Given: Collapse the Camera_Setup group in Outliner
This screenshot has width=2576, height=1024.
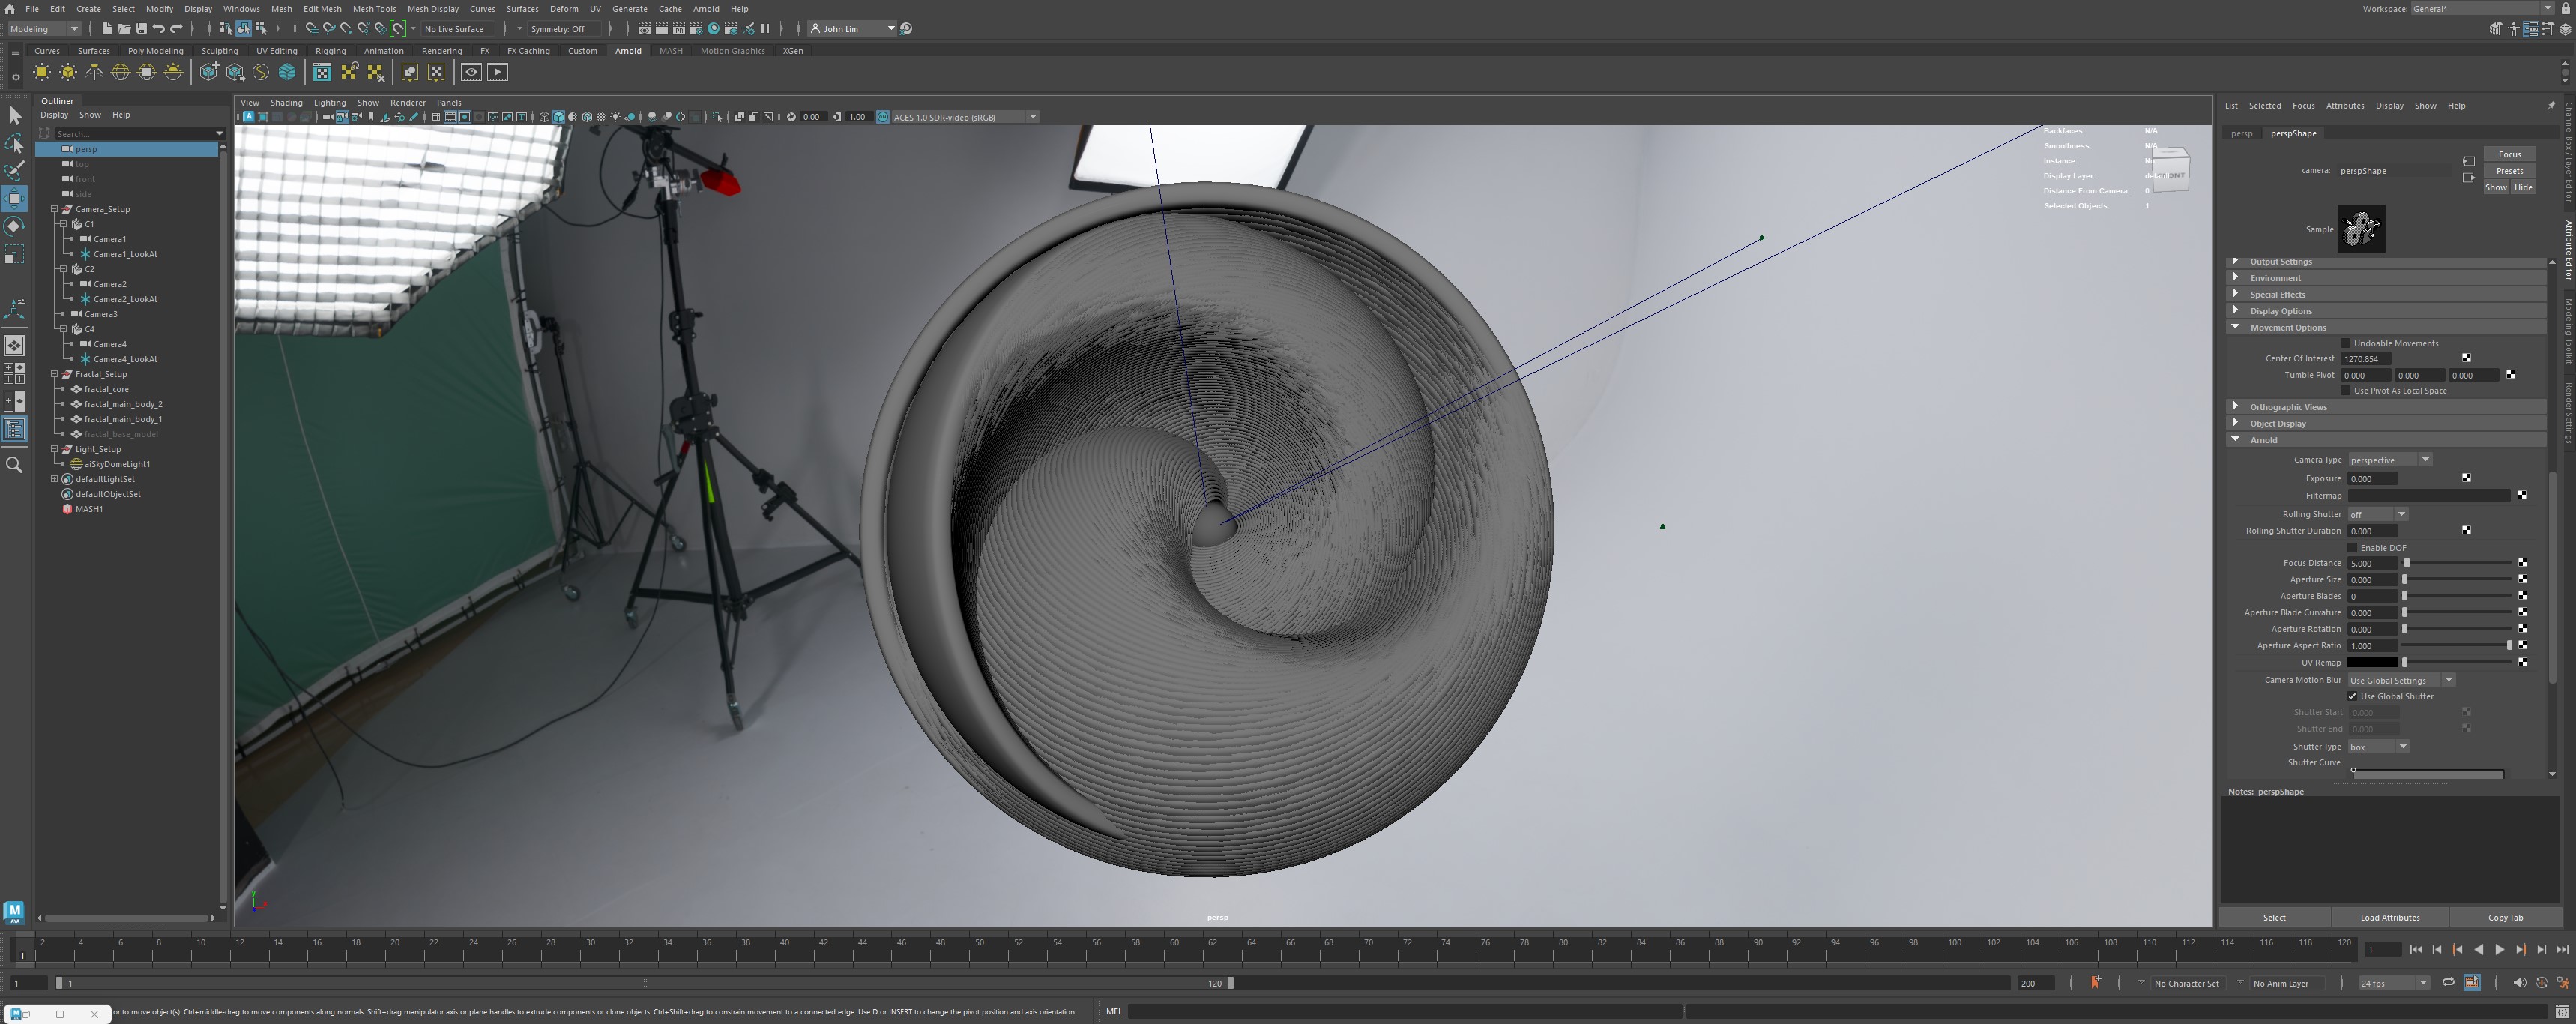Looking at the screenshot, I should [x=55, y=209].
